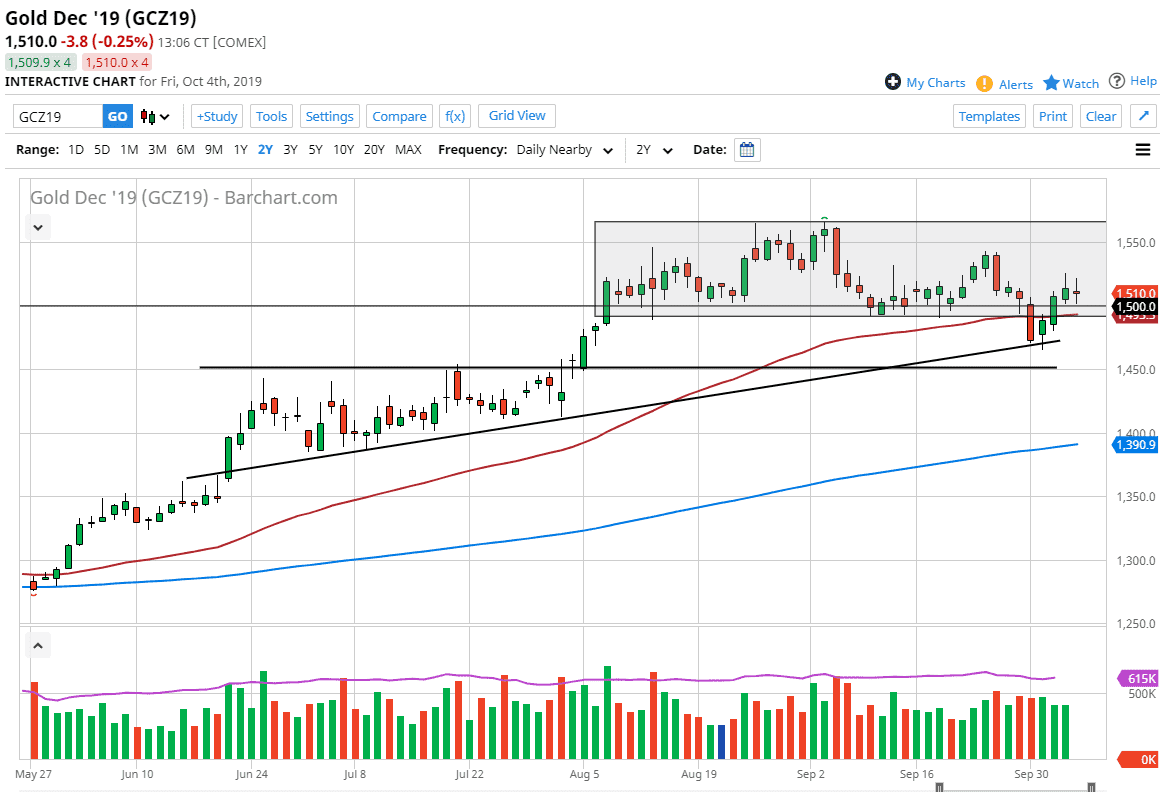Select the 2Y range option
The height and width of the screenshot is (792, 1175).
265,150
